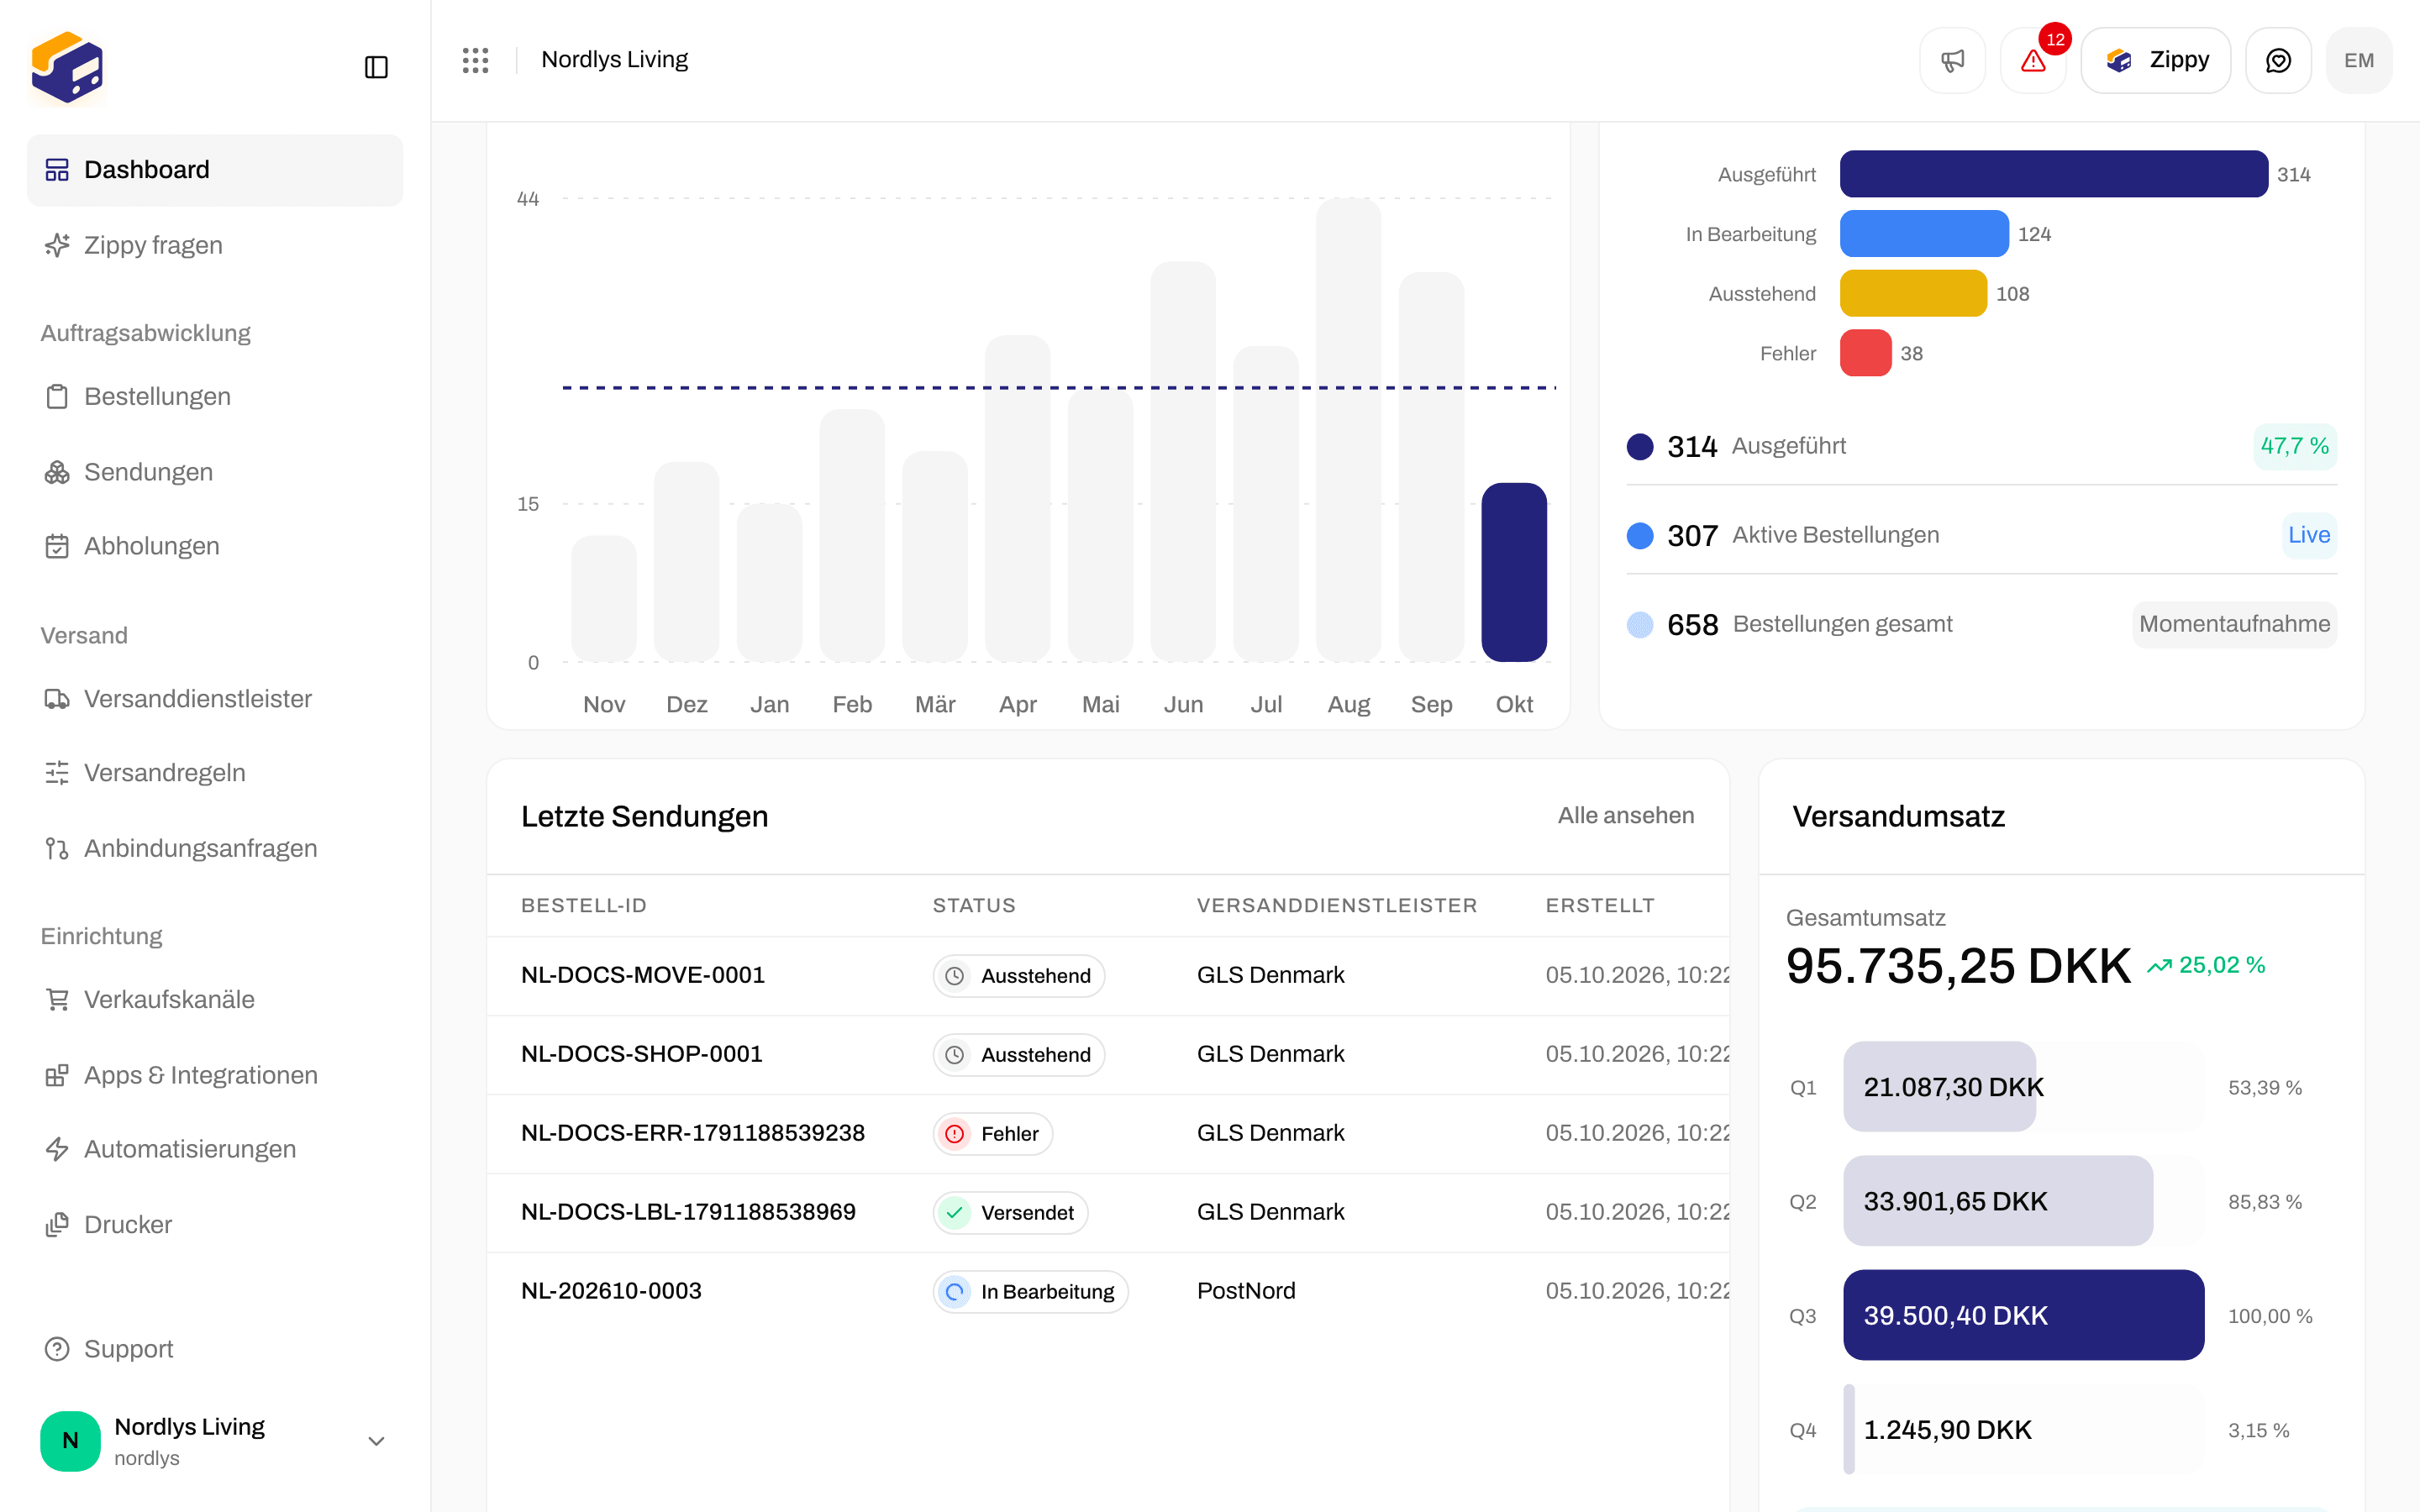View the 12 alert warnings

[x=2033, y=60]
